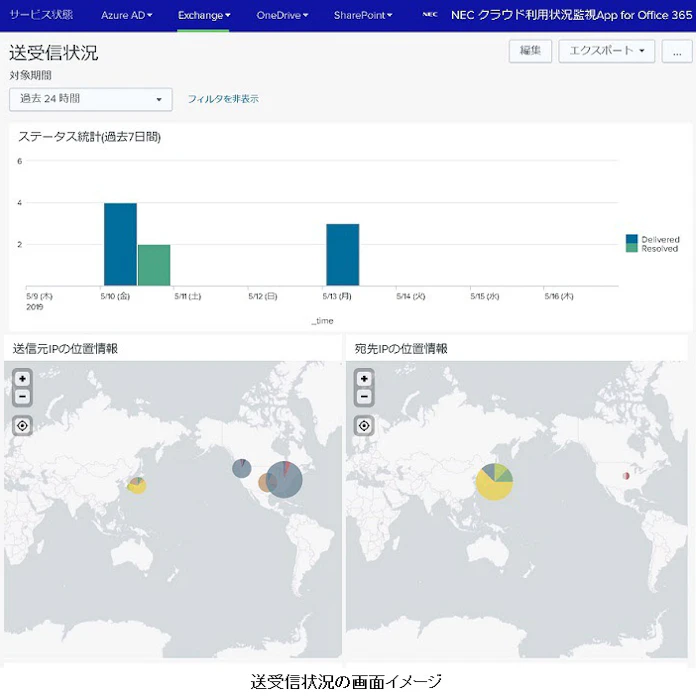696x696 pixels.
Task: Open the more options (...) button
Action: [x=677, y=51]
